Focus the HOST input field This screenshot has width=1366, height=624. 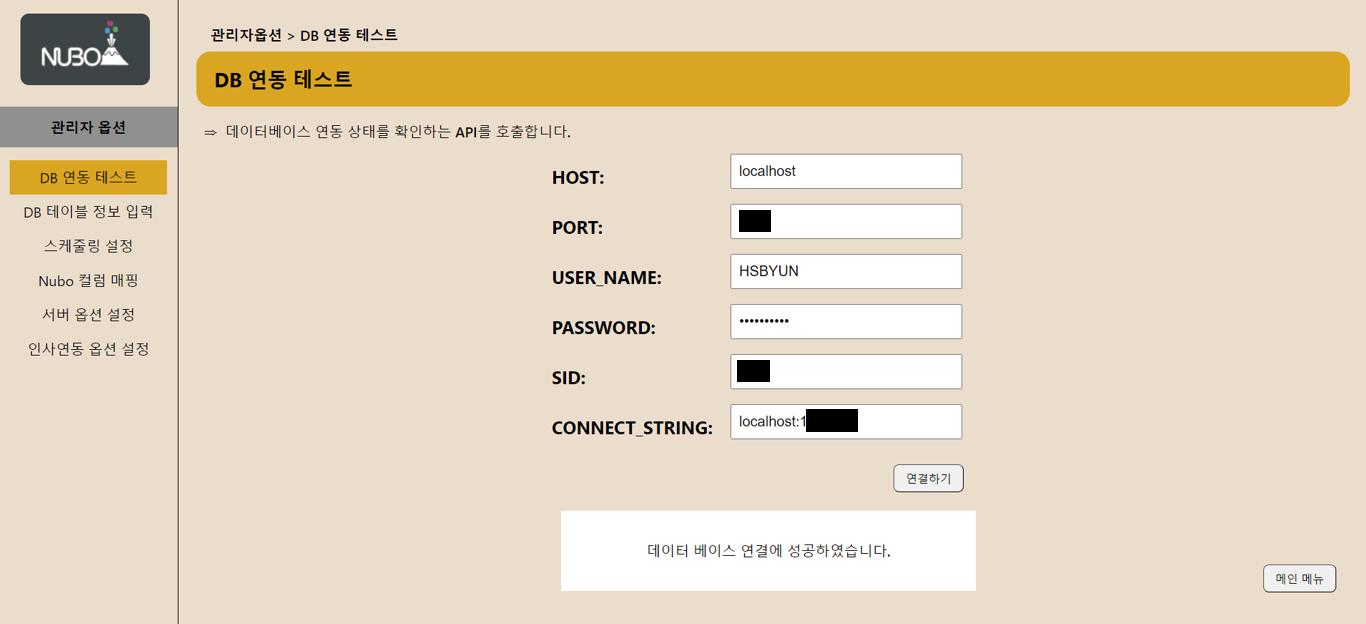(x=846, y=171)
